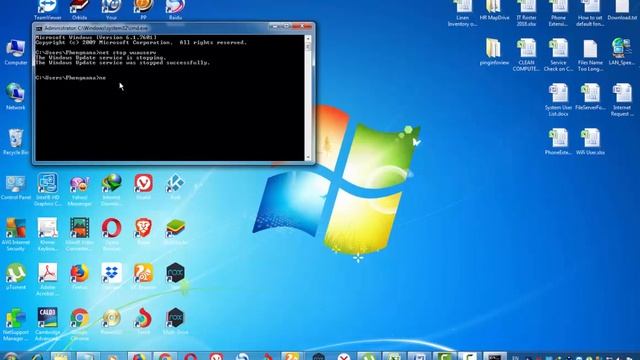640x360 pixels.
Task: Select the Download.txt file
Action: coord(622,9)
